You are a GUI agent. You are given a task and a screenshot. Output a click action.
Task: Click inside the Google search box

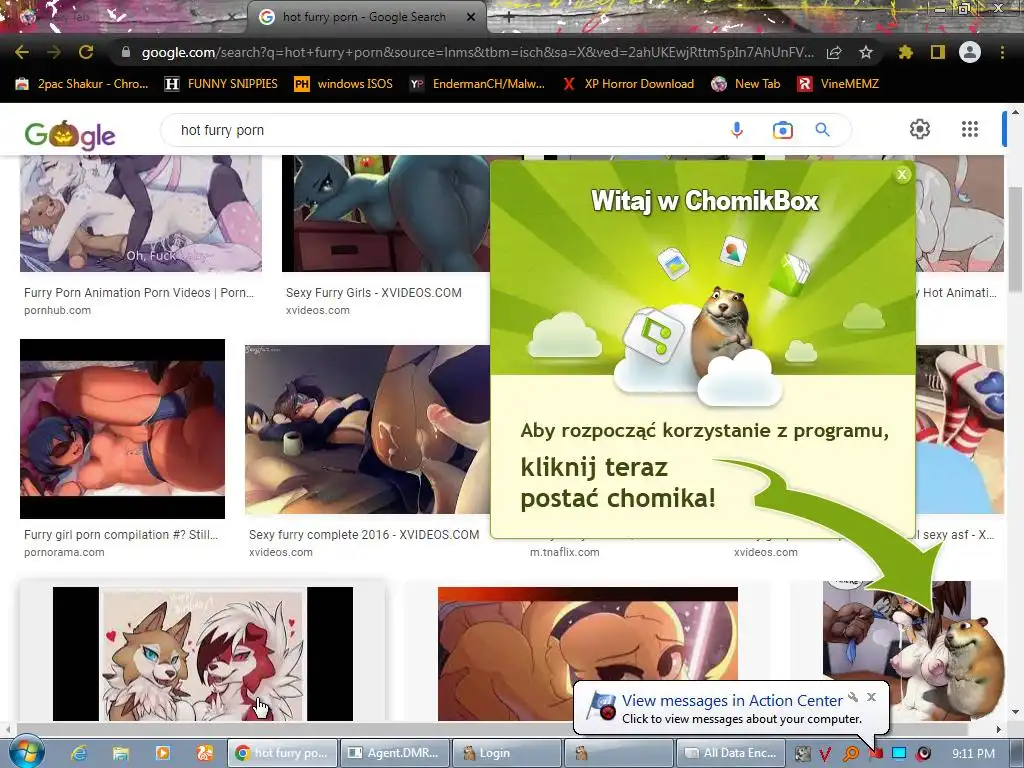[x=444, y=130]
